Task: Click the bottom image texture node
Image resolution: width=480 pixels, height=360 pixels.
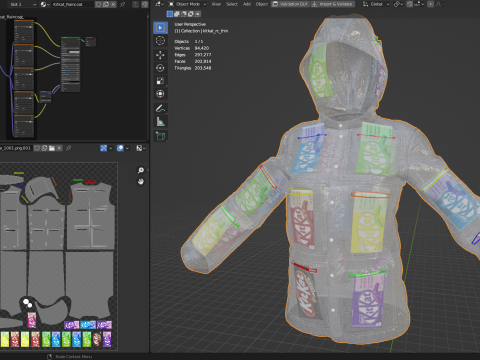Action: pos(24,126)
